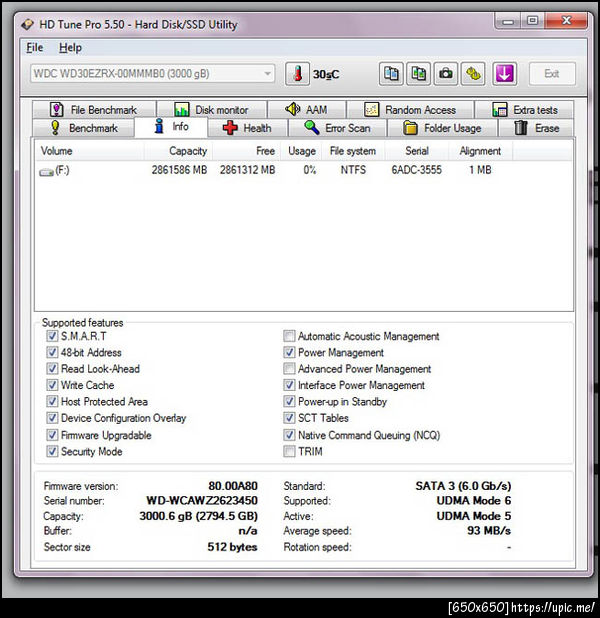
Task: Select the 2861312 MB free cell
Action: click(248, 170)
